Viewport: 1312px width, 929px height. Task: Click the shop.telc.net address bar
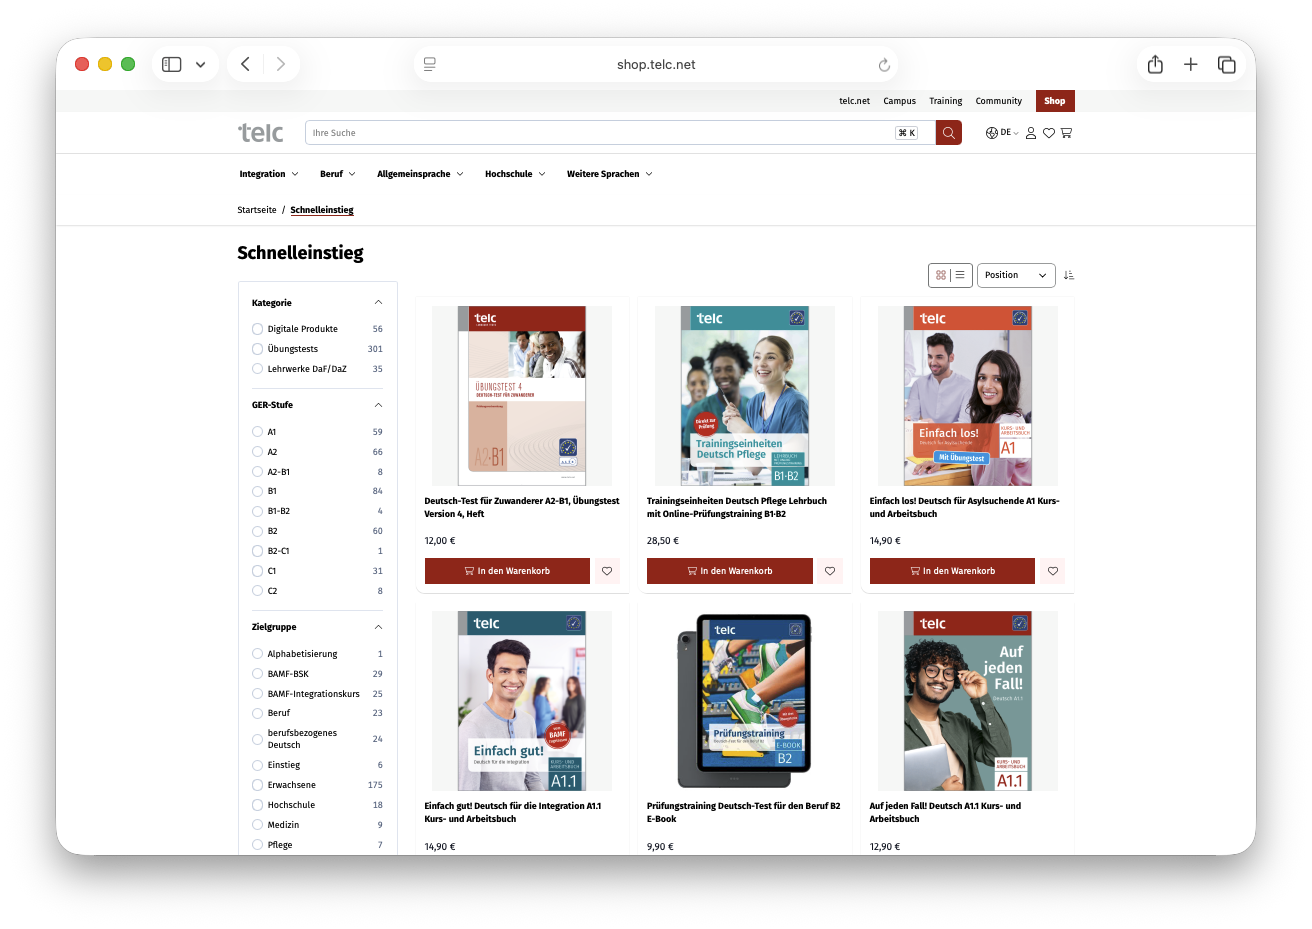[656, 64]
